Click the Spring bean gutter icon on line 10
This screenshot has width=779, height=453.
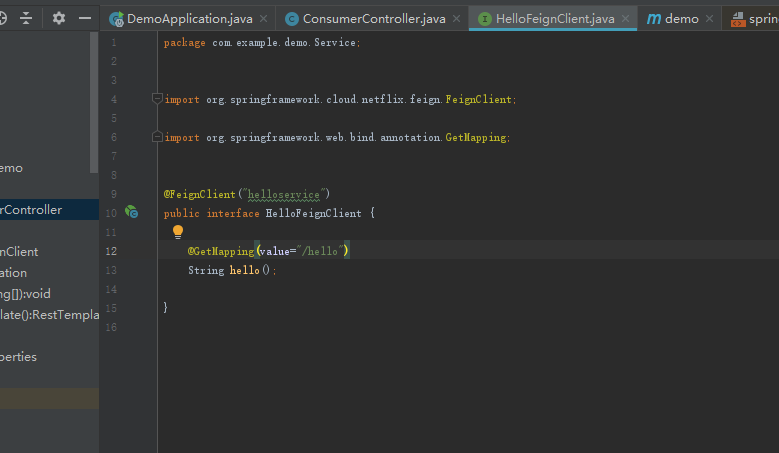(x=131, y=212)
